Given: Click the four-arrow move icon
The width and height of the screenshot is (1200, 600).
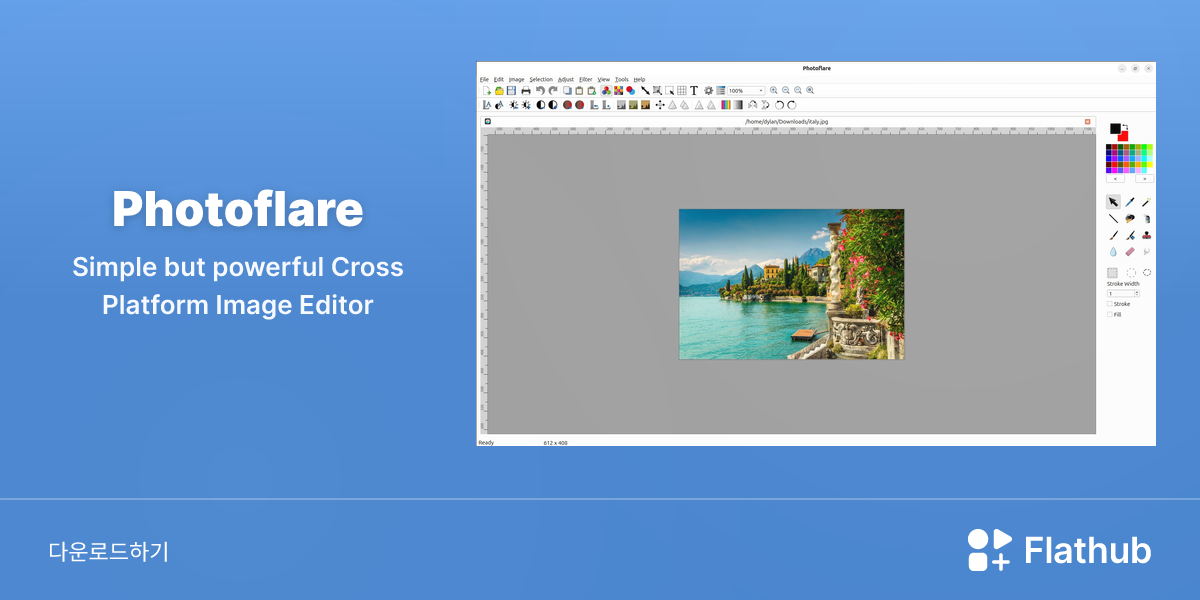Looking at the screenshot, I should 660,104.
